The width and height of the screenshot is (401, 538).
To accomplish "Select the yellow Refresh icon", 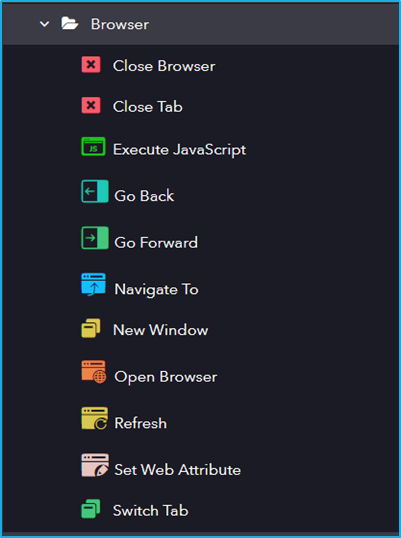I will (94, 419).
